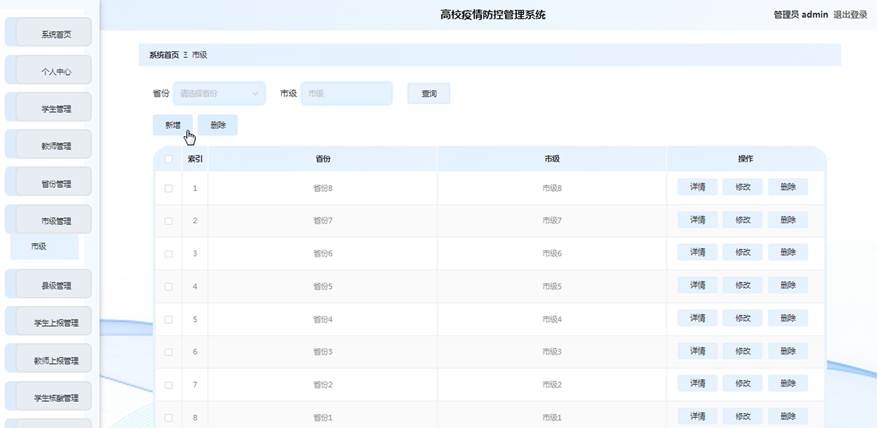Click the 高校疫情防控管理系统 title
The image size is (877, 428).
[x=493, y=15]
